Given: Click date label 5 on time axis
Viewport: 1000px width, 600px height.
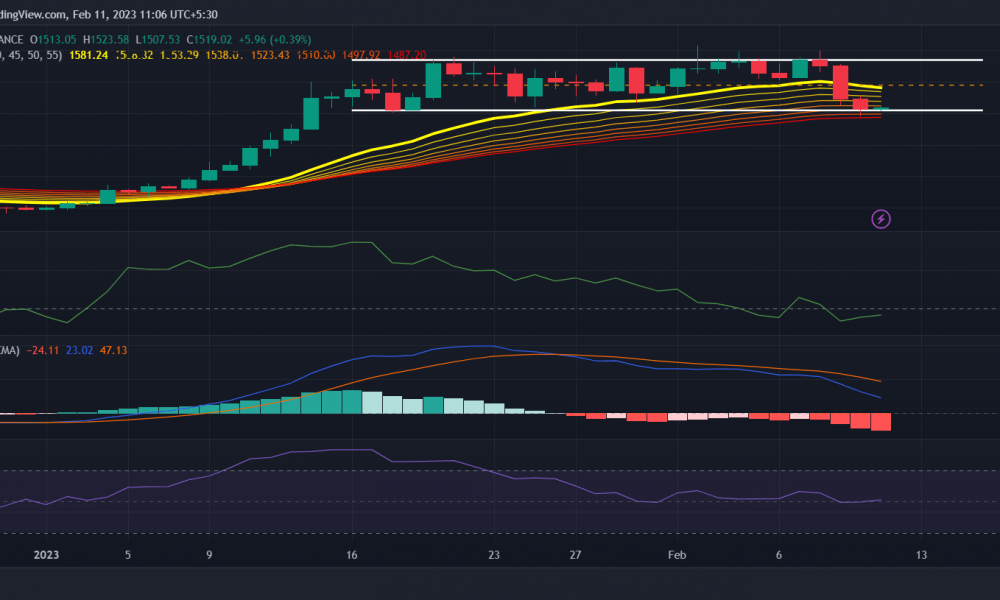Looking at the screenshot, I should tap(128, 555).
